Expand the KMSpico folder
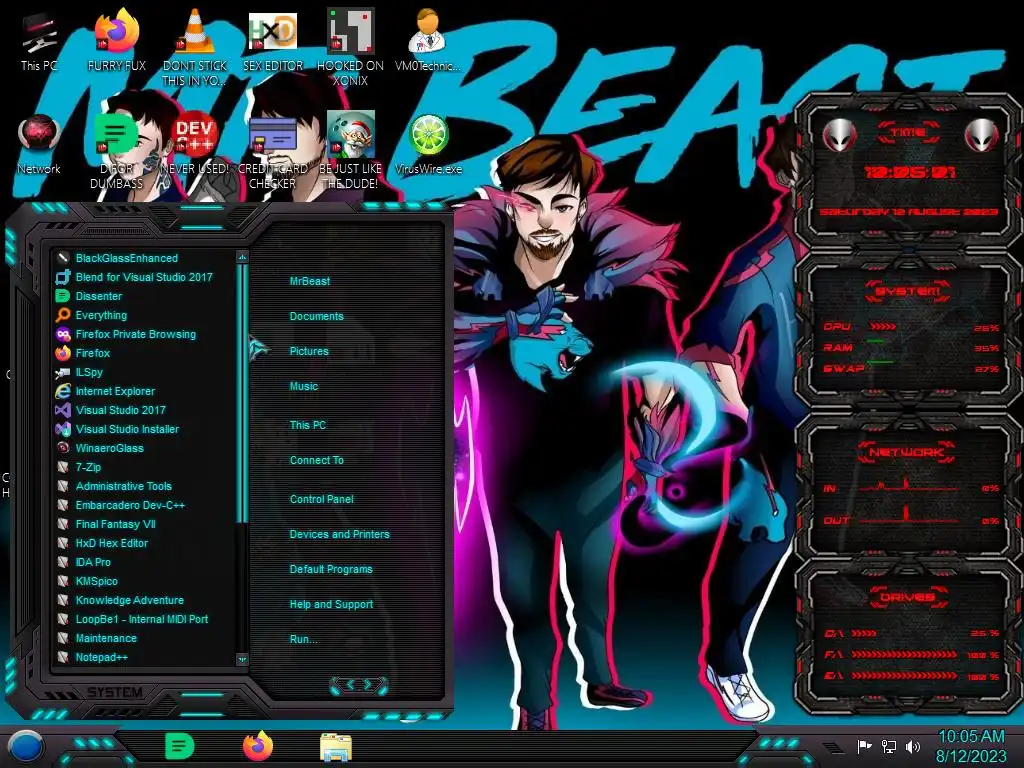This screenshot has width=1024, height=768. (97, 581)
